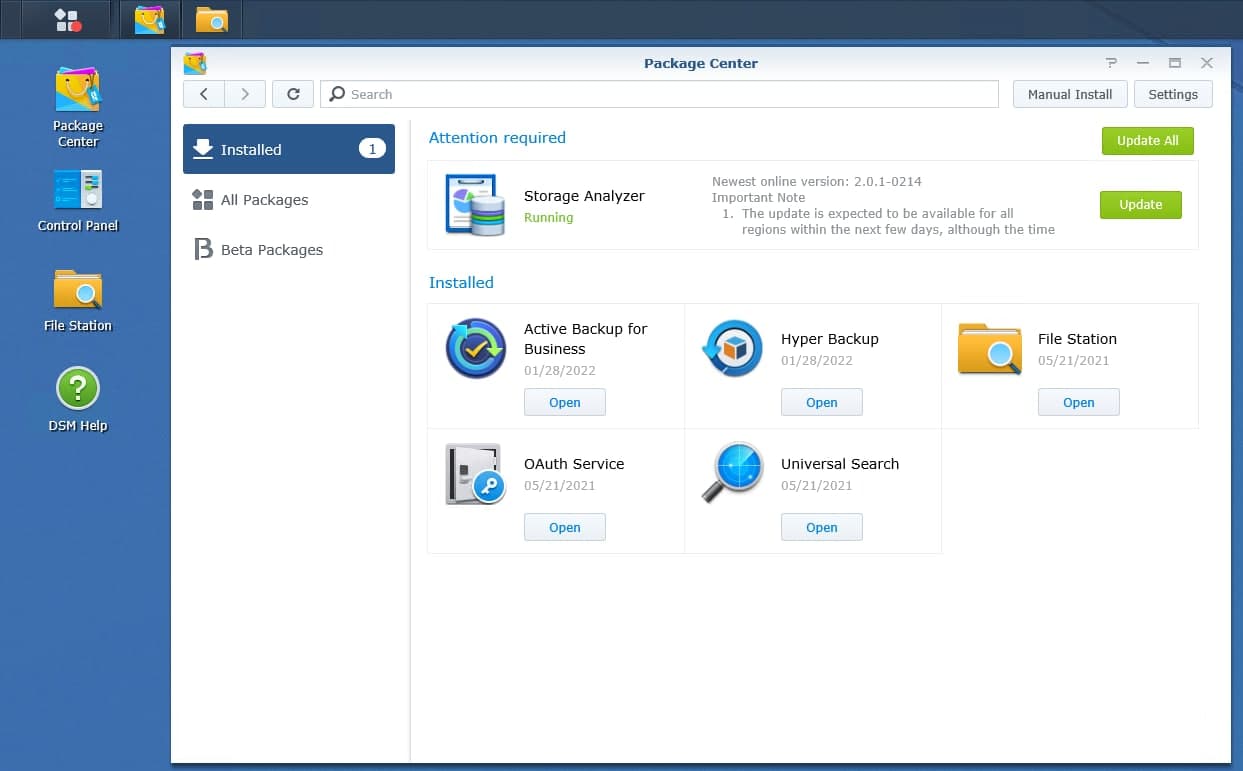
Task: Click the Universal Search package icon
Action: click(733, 473)
